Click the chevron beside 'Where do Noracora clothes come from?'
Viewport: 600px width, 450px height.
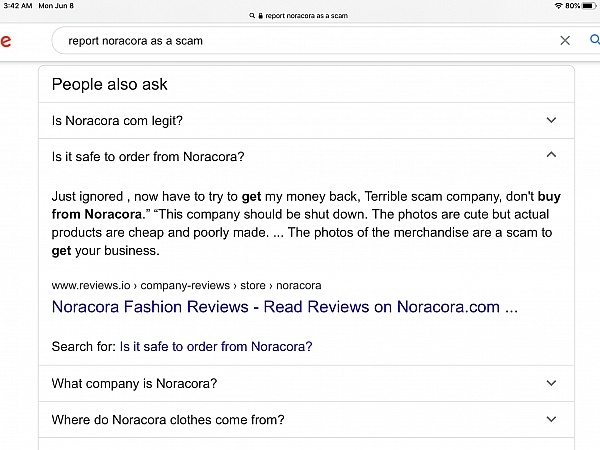551,419
